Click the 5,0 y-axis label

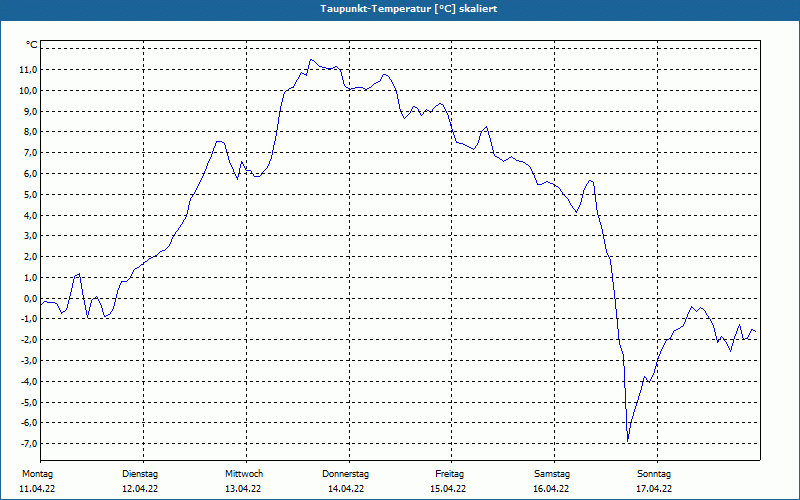coord(30,194)
